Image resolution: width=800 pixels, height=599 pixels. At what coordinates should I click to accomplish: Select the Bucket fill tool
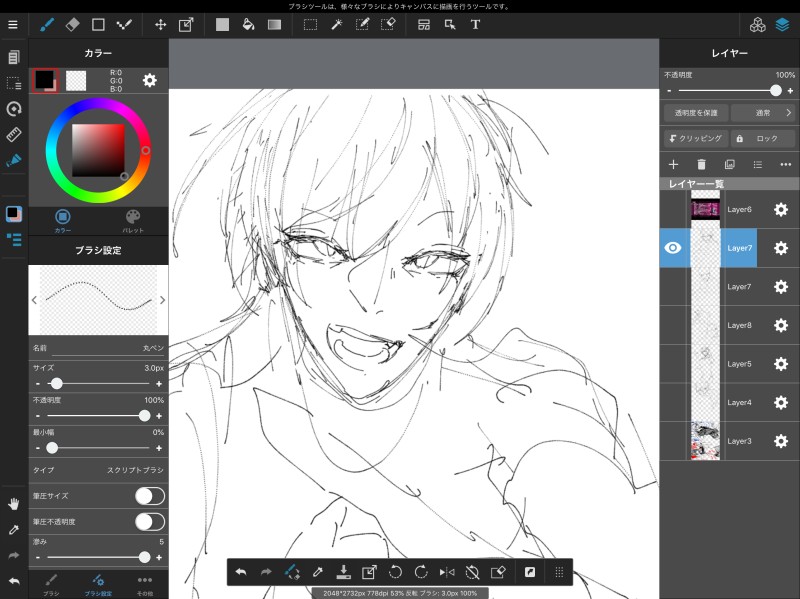point(248,24)
